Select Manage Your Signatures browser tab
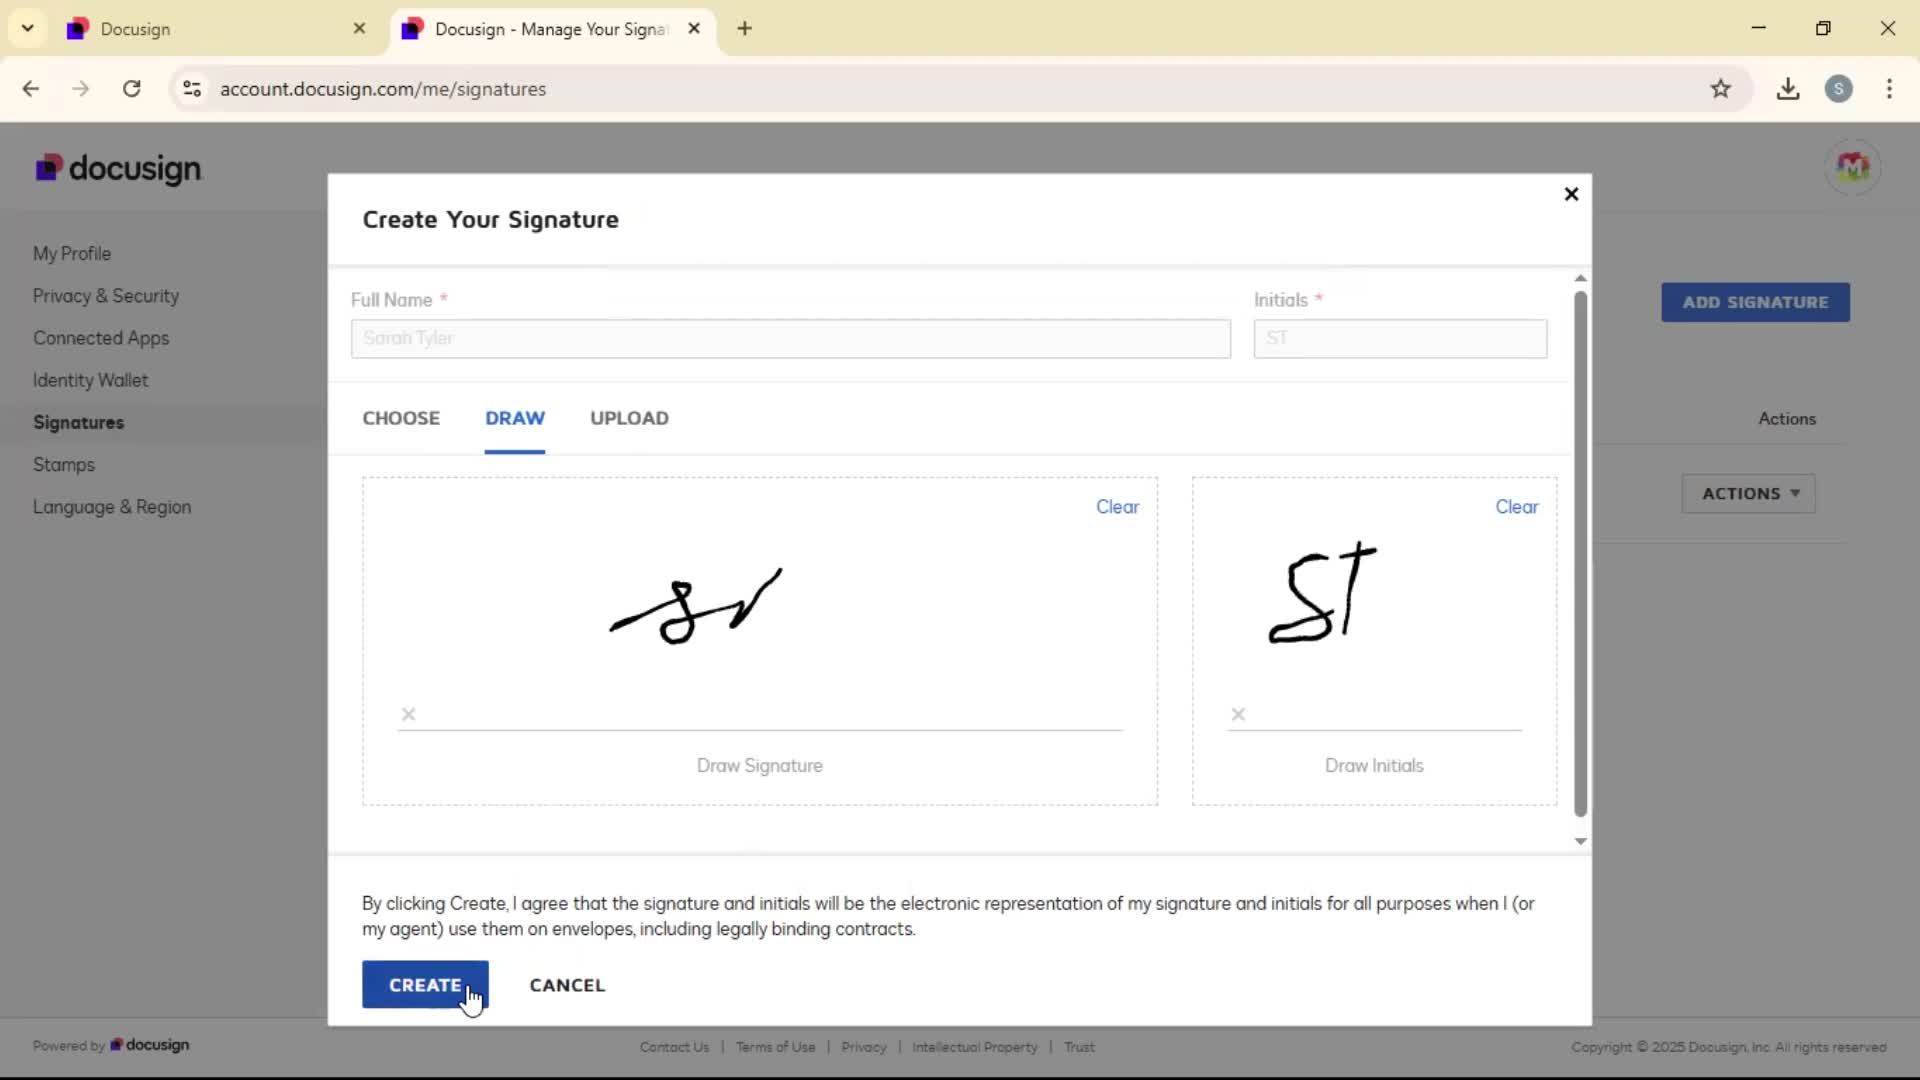The image size is (1920, 1080). pos(552,29)
